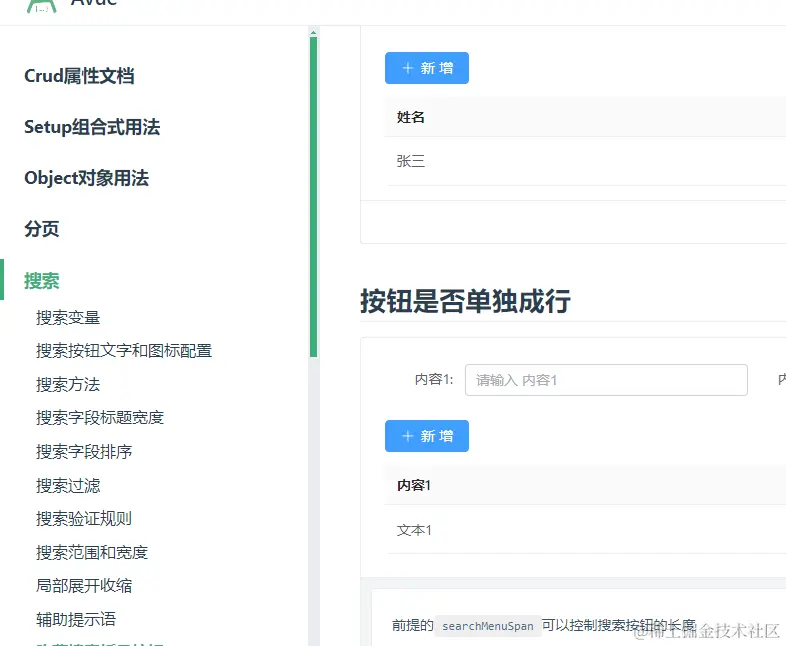786x646 pixels.
Task: Go to 搜索过滤 subsection
Action: 68,485
